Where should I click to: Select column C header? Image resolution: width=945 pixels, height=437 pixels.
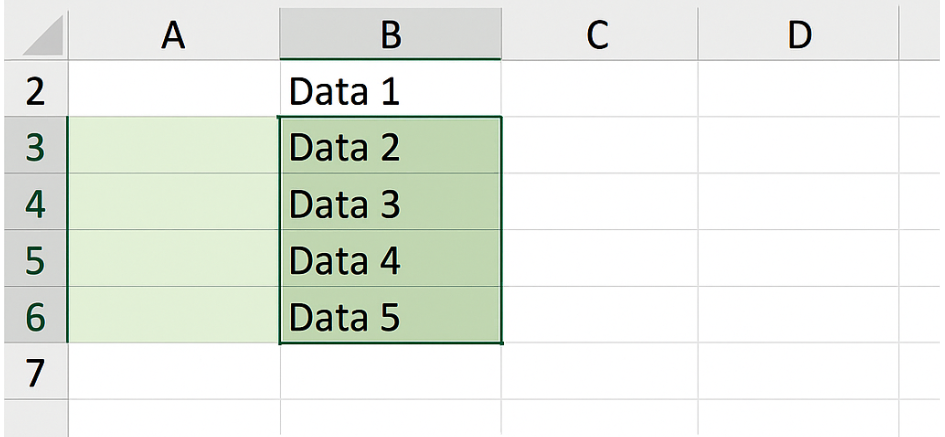click(x=600, y=35)
